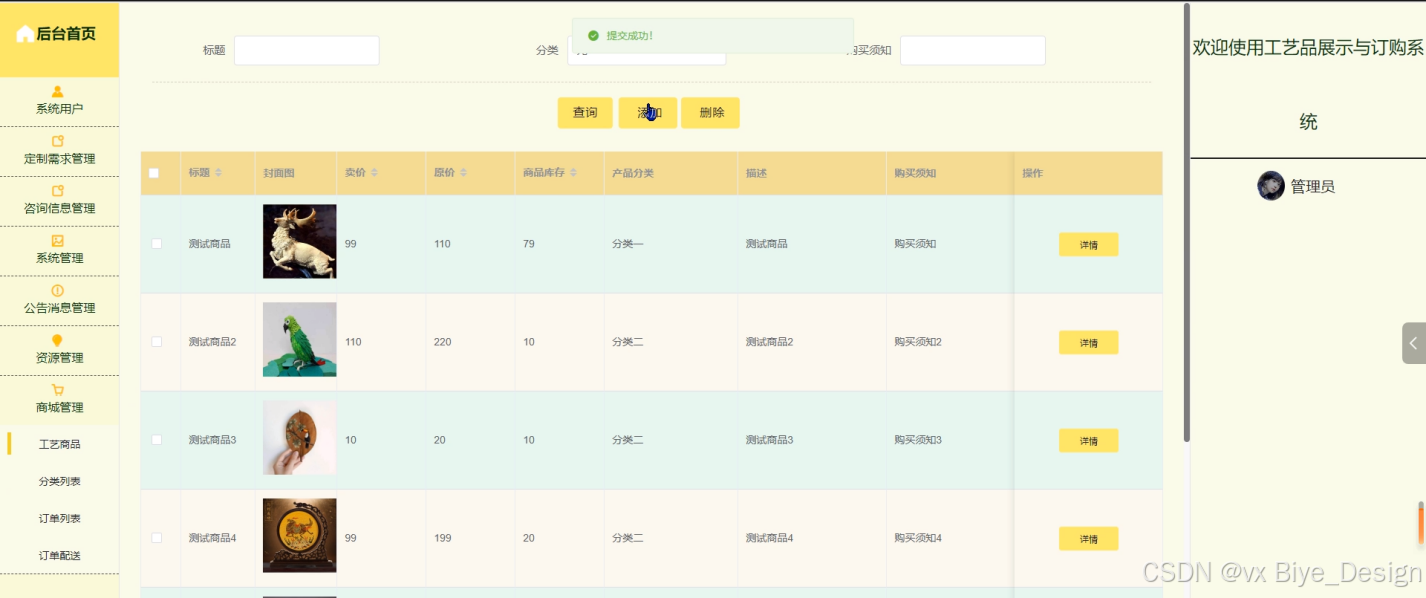Open 公告消息管理 sidebar icon
This screenshot has height=598, width=1426.
click(x=57, y=290)
